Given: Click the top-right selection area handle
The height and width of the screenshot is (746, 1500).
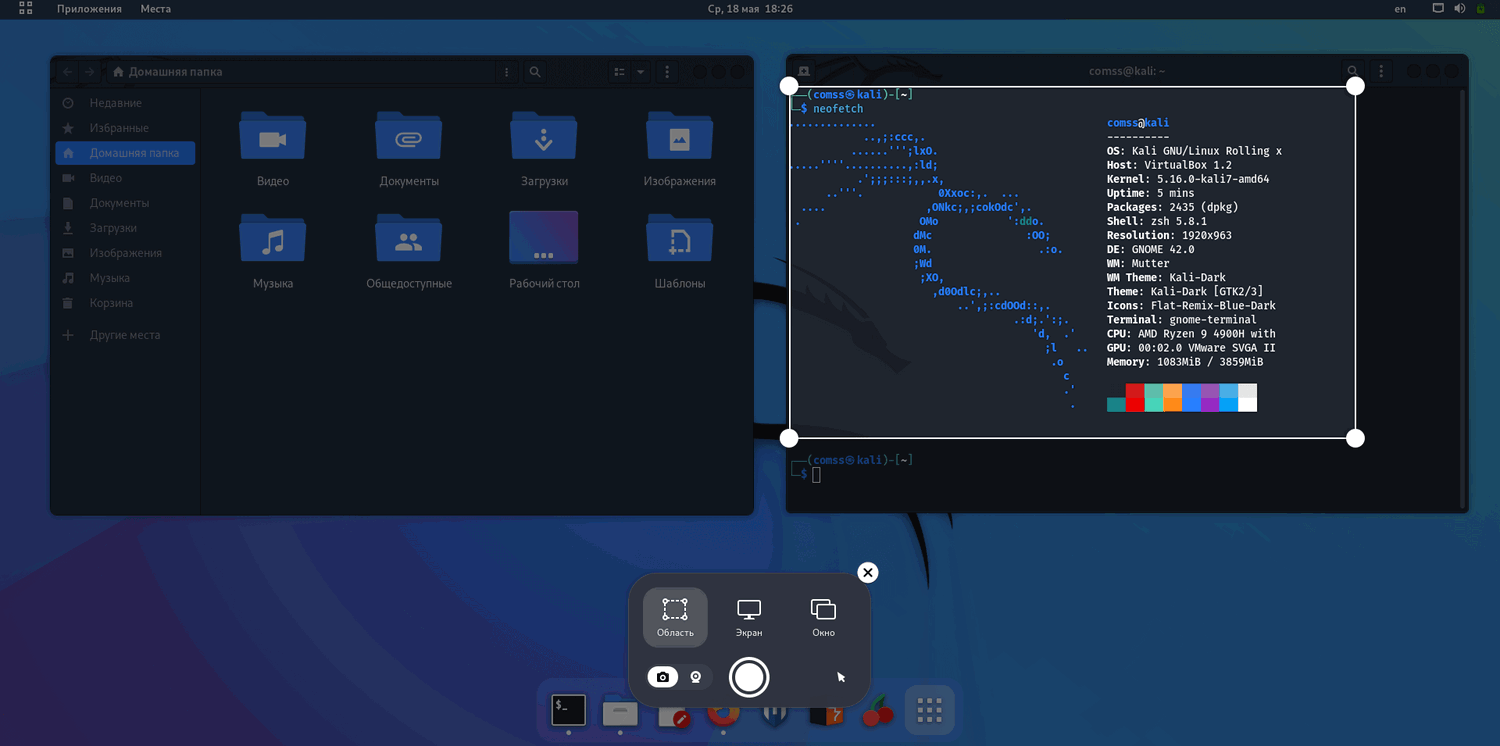Looking at the screenshot, I should [x=1355, y=86].
